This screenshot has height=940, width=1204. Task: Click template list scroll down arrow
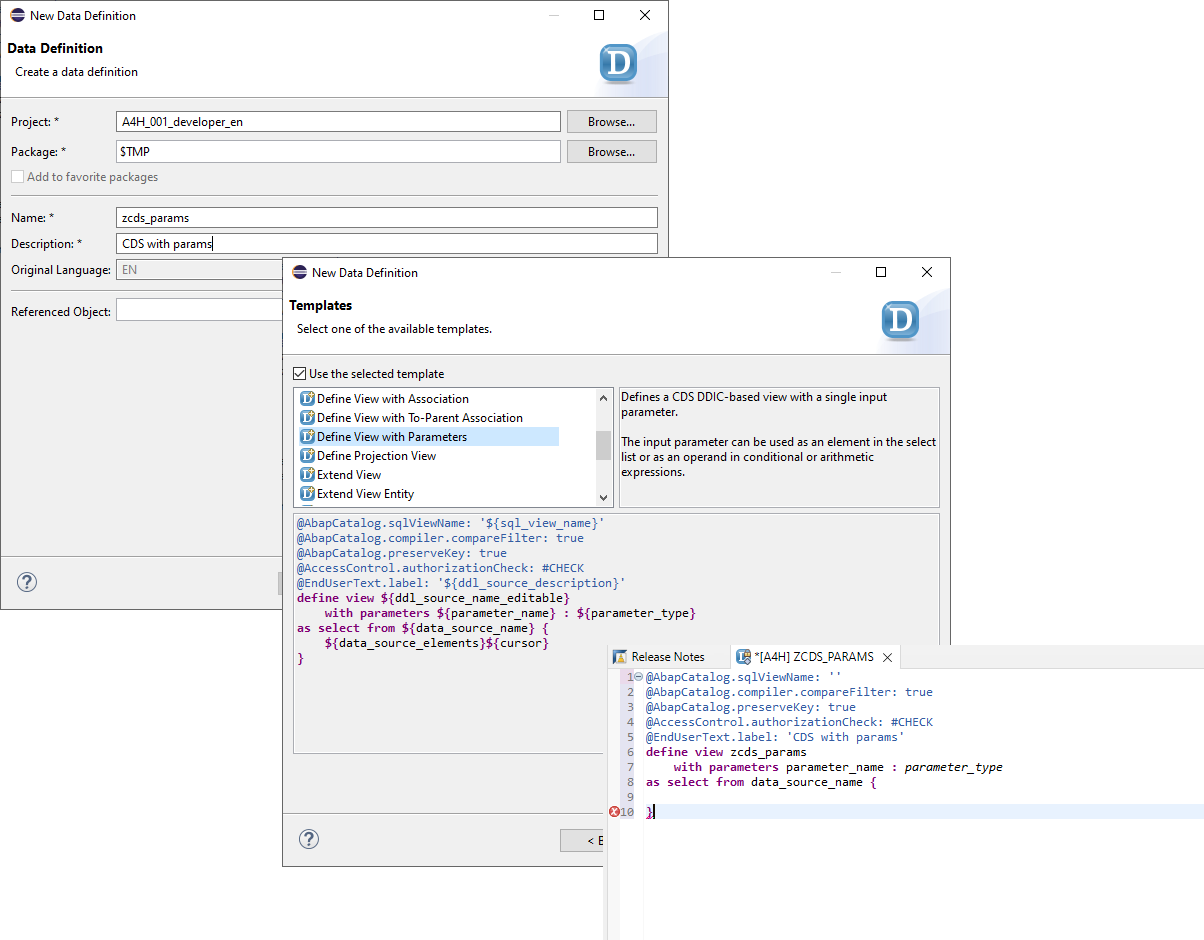click(603, 497)
